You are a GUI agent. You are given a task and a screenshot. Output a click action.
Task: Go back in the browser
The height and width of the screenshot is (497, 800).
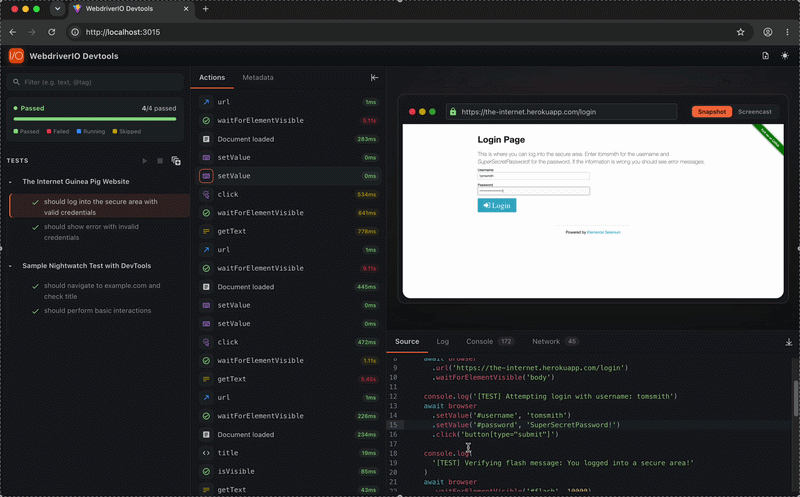pos(13,32)
